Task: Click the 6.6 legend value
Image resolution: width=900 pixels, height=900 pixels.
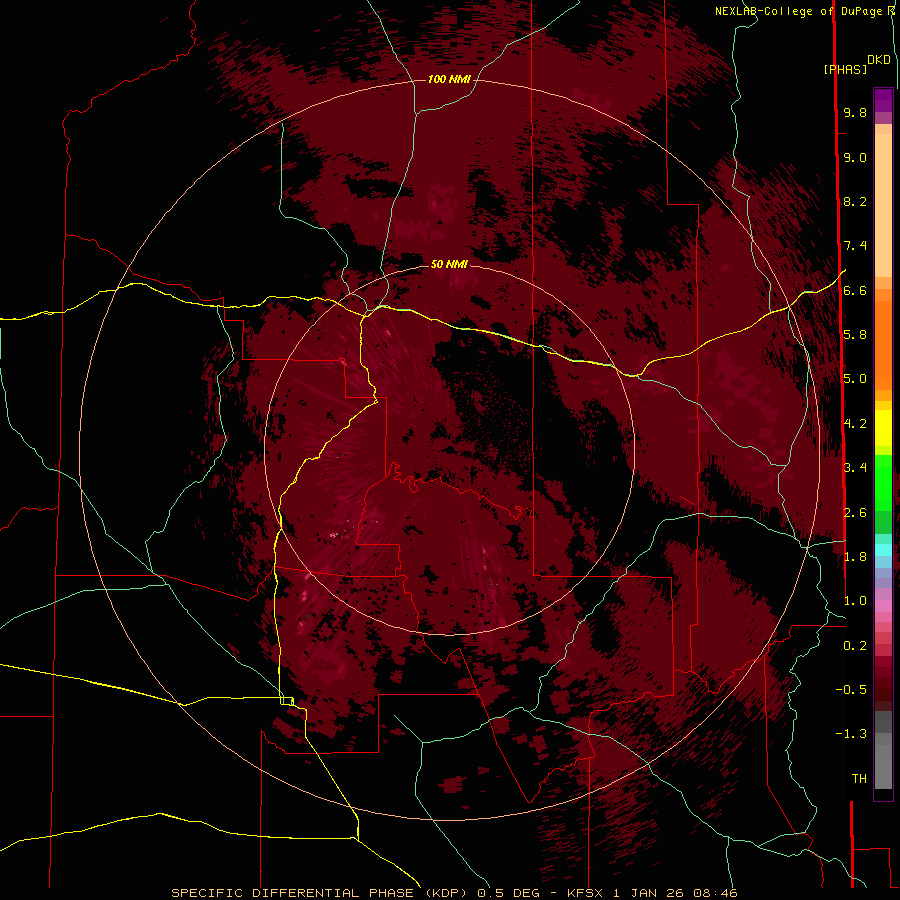Action: point(855,290)
